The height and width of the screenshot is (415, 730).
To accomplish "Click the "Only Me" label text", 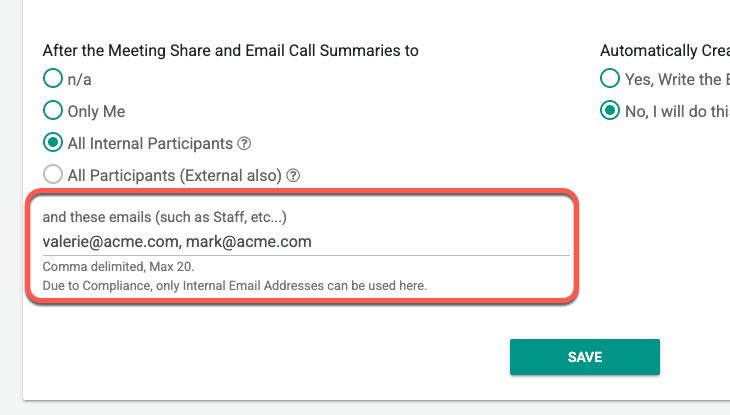I will [x=96, y=112].
